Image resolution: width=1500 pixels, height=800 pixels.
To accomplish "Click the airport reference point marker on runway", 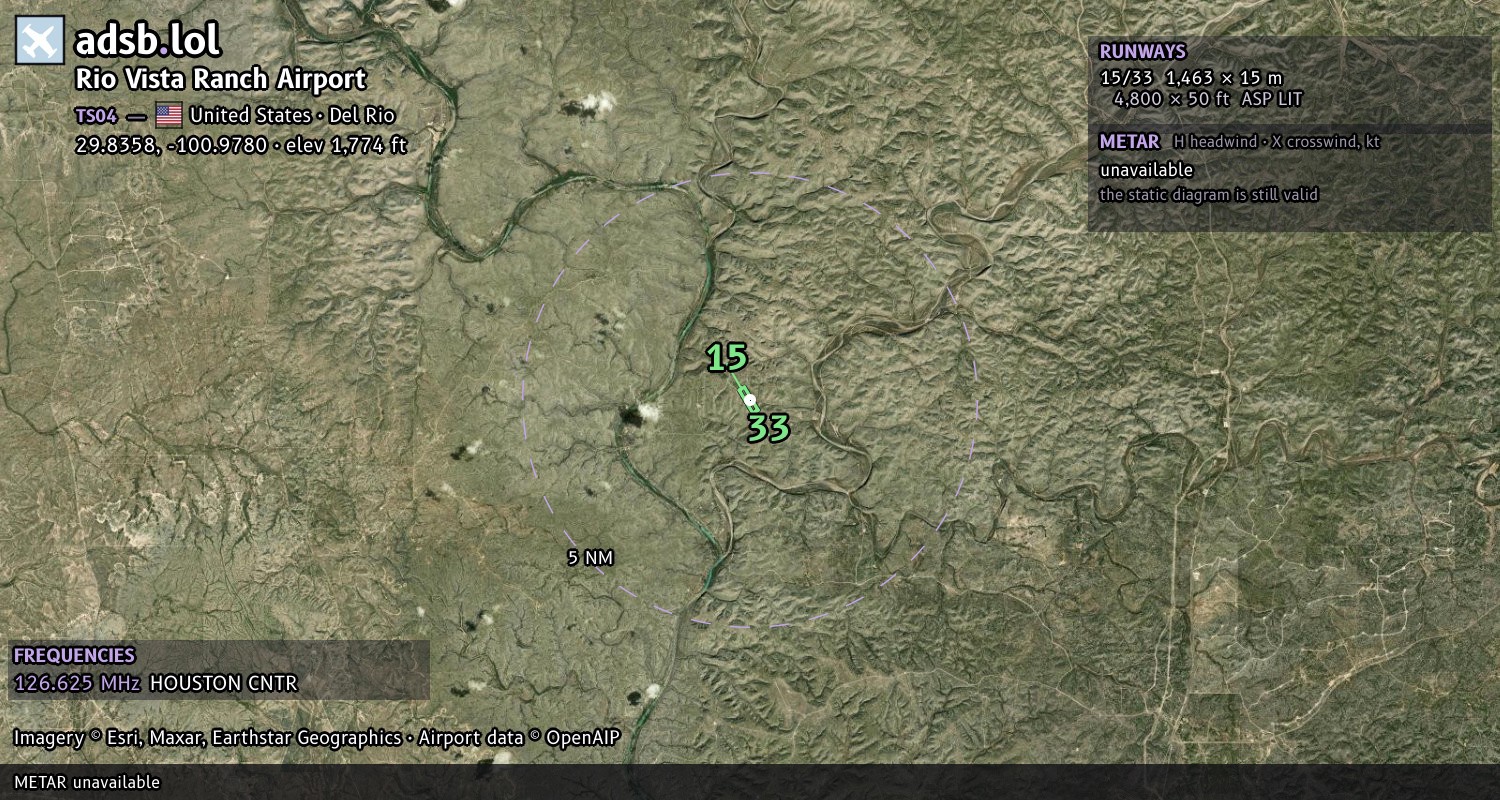I will pyautogui.click(x=750, y=400).
